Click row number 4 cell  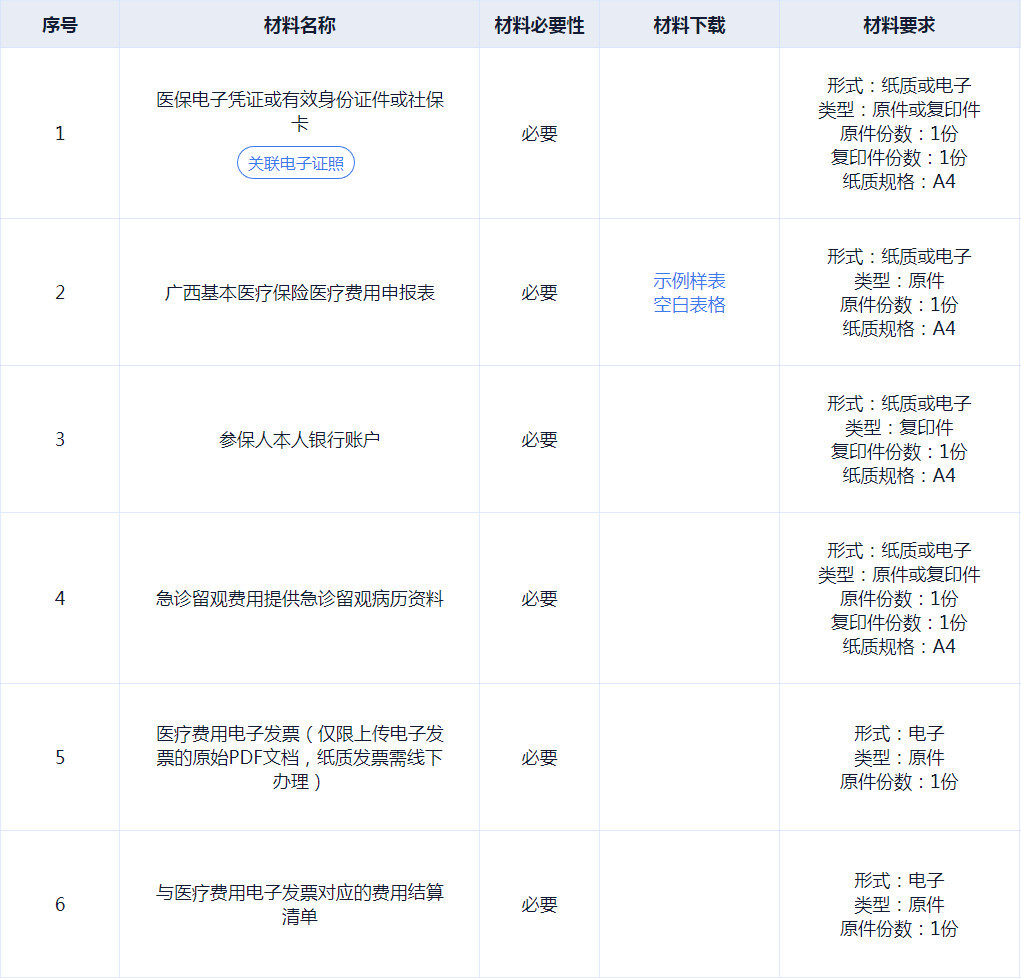[60, 599]
